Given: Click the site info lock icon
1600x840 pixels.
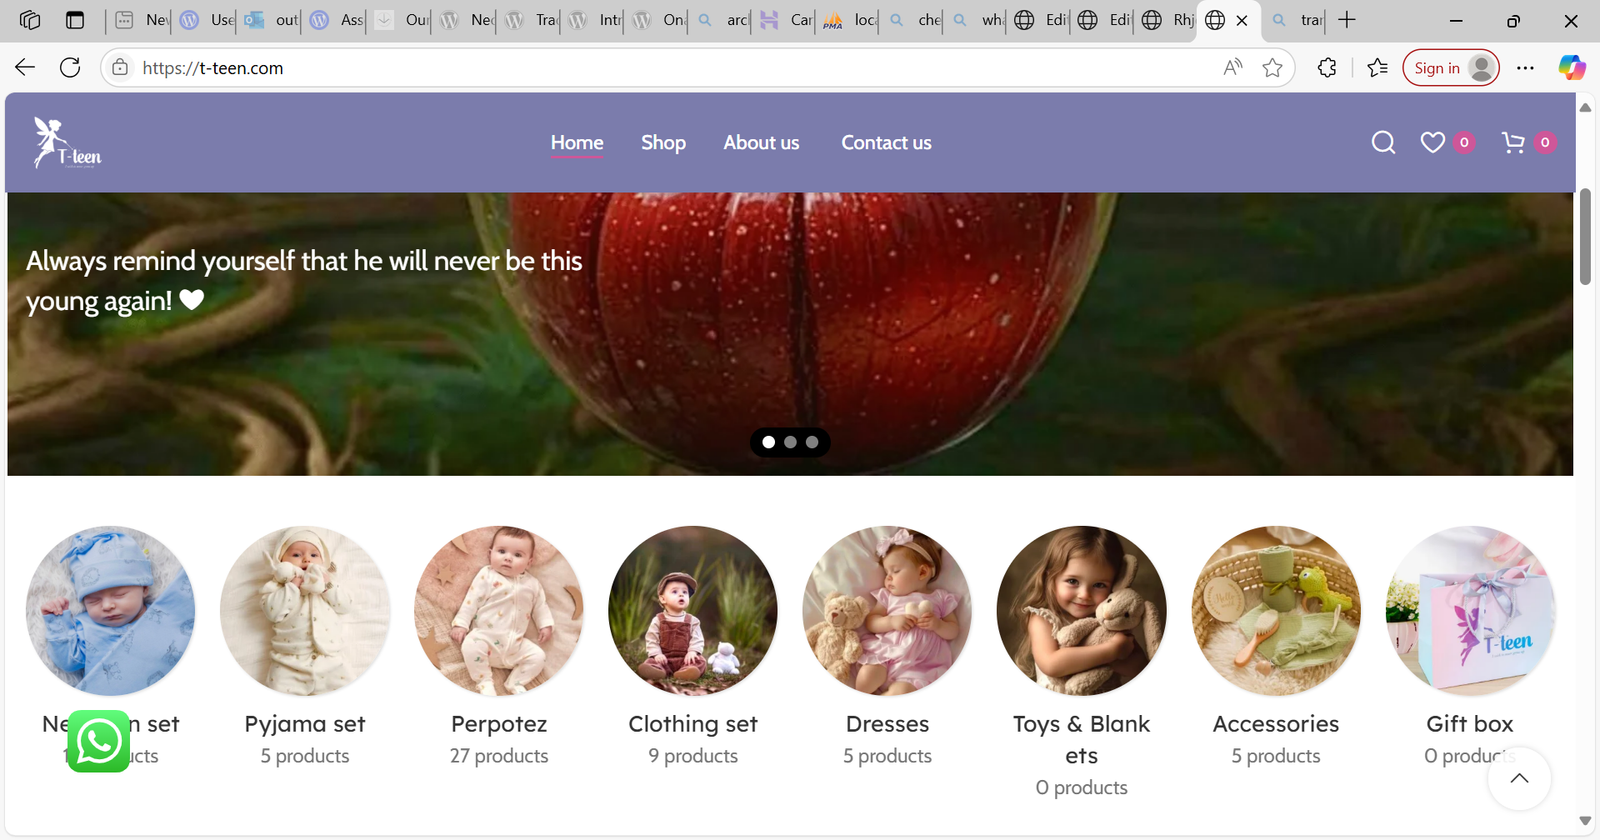Looking at the screenshot, I should click(120, 68).
